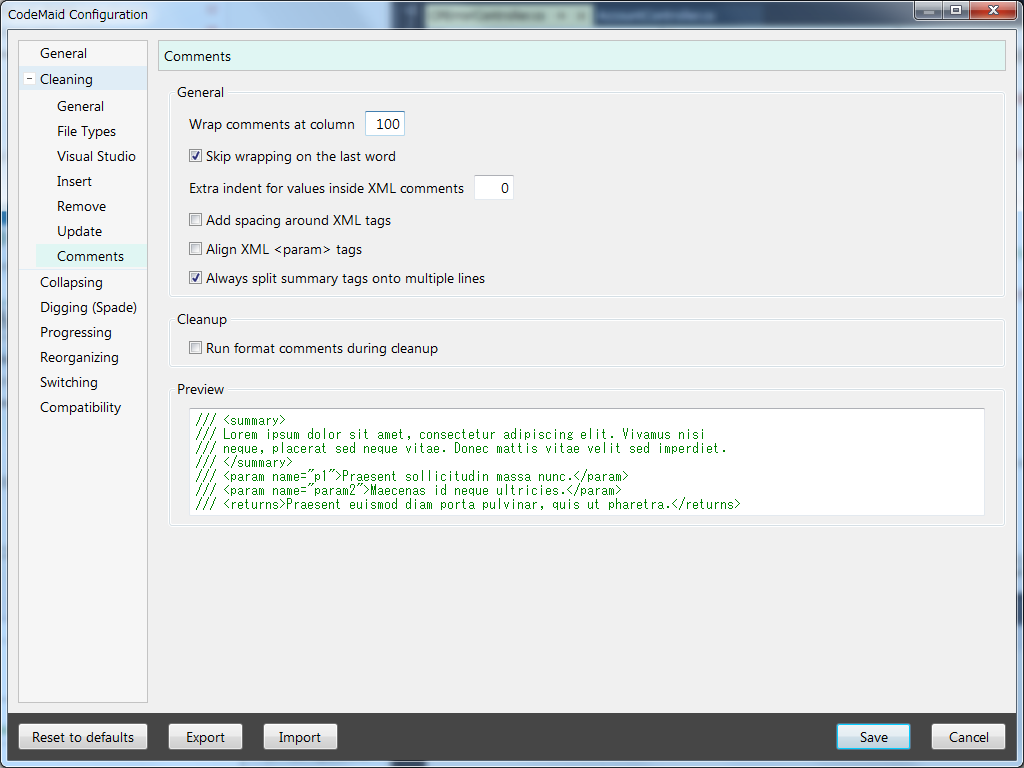
Task: Focus the Wrap comments at column field
Action: pos(385,124)
